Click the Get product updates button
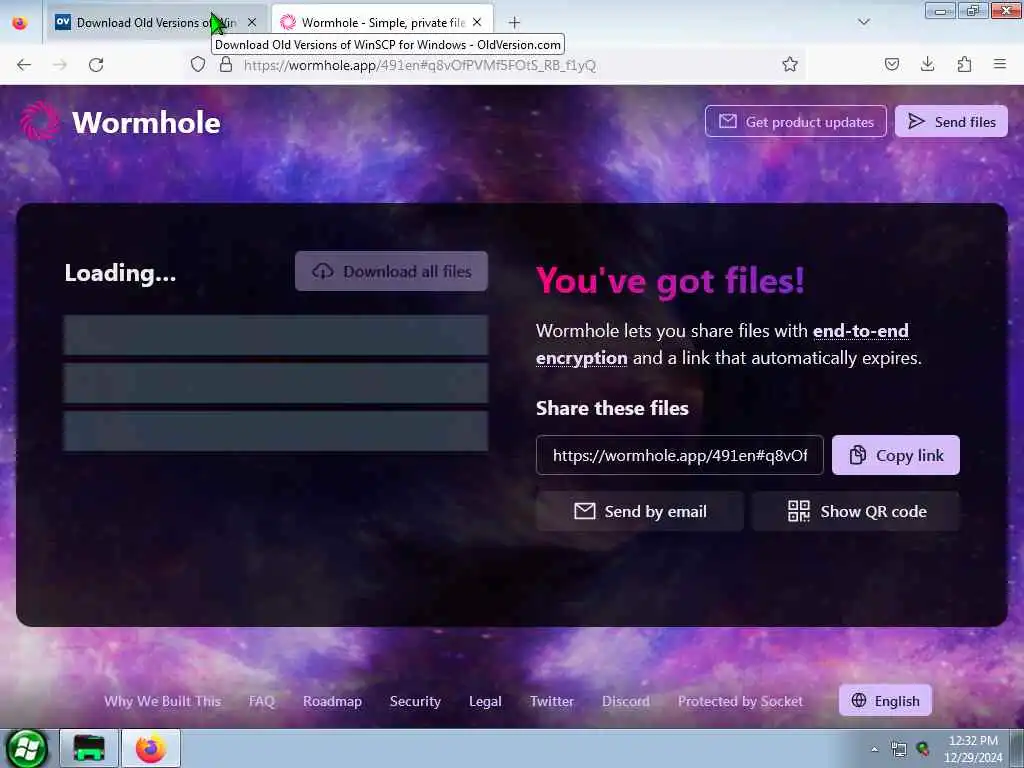 coord(795,121)
